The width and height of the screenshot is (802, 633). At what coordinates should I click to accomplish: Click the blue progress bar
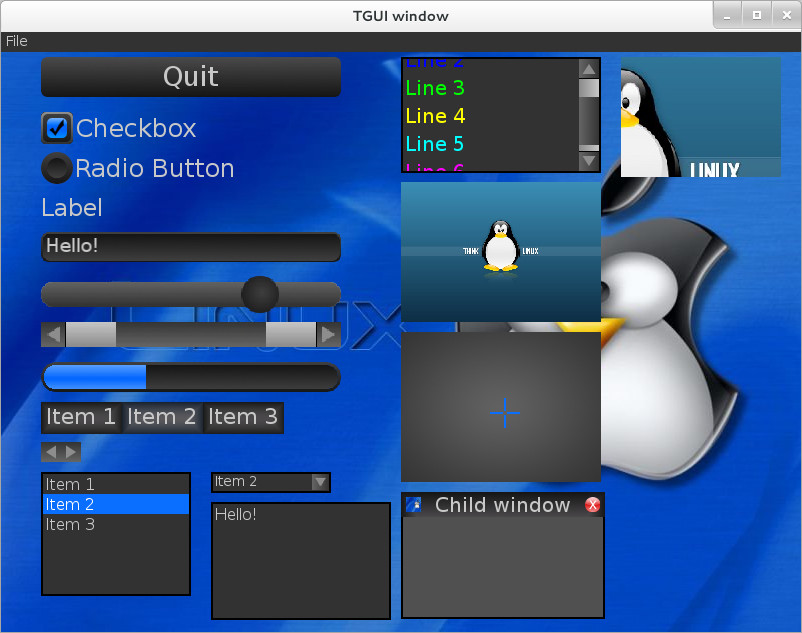pos(191,377)
